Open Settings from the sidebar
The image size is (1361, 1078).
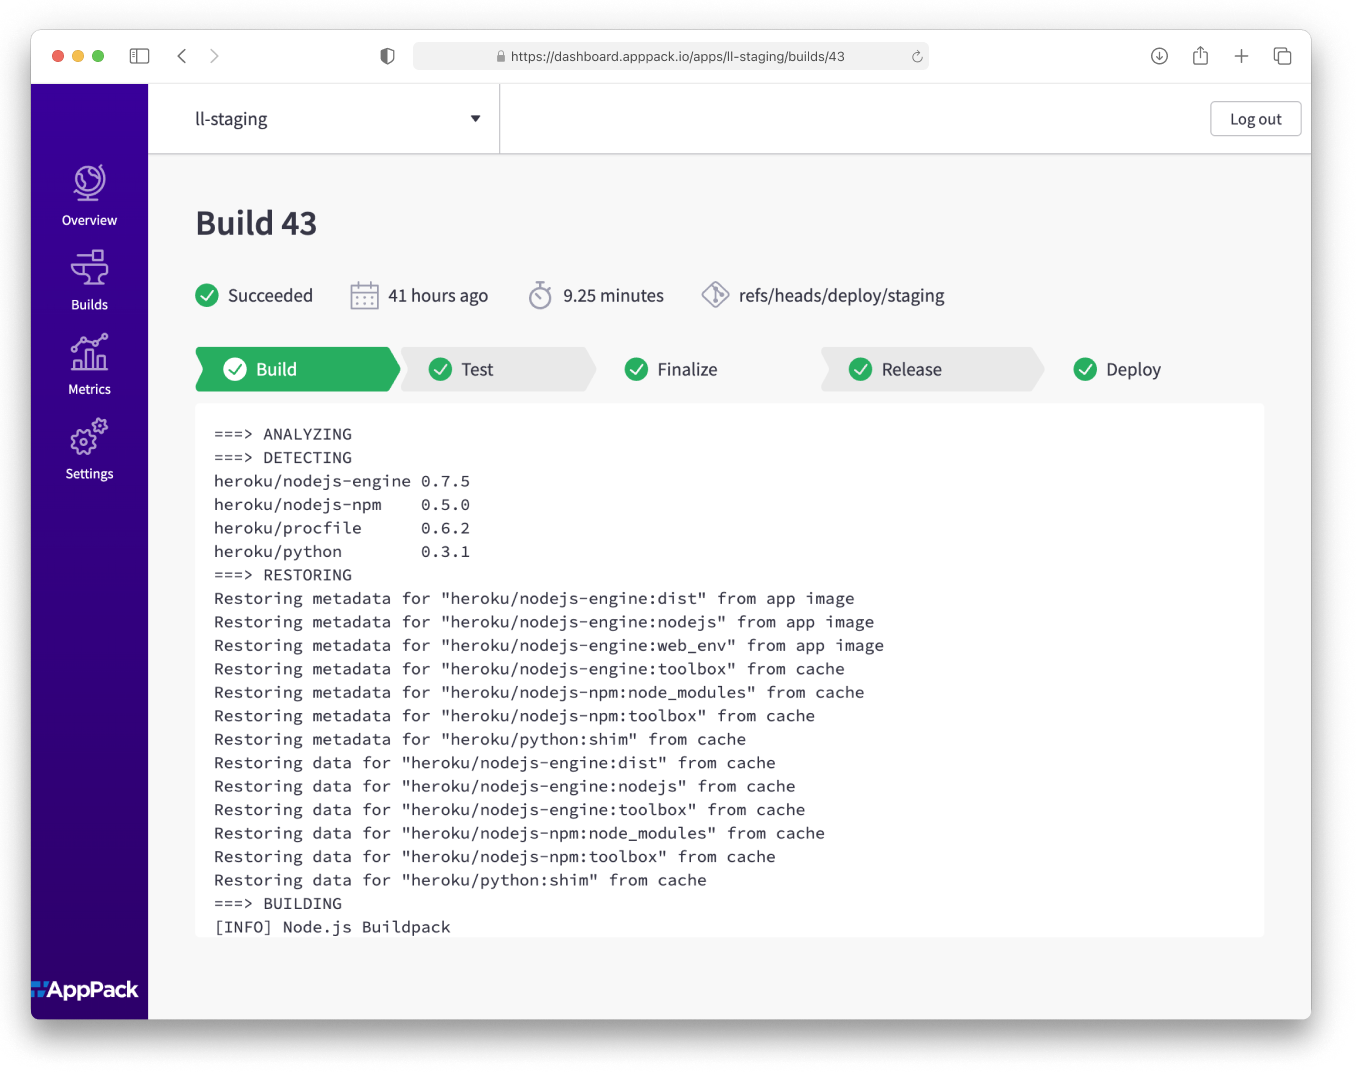[x=88, y=449]
